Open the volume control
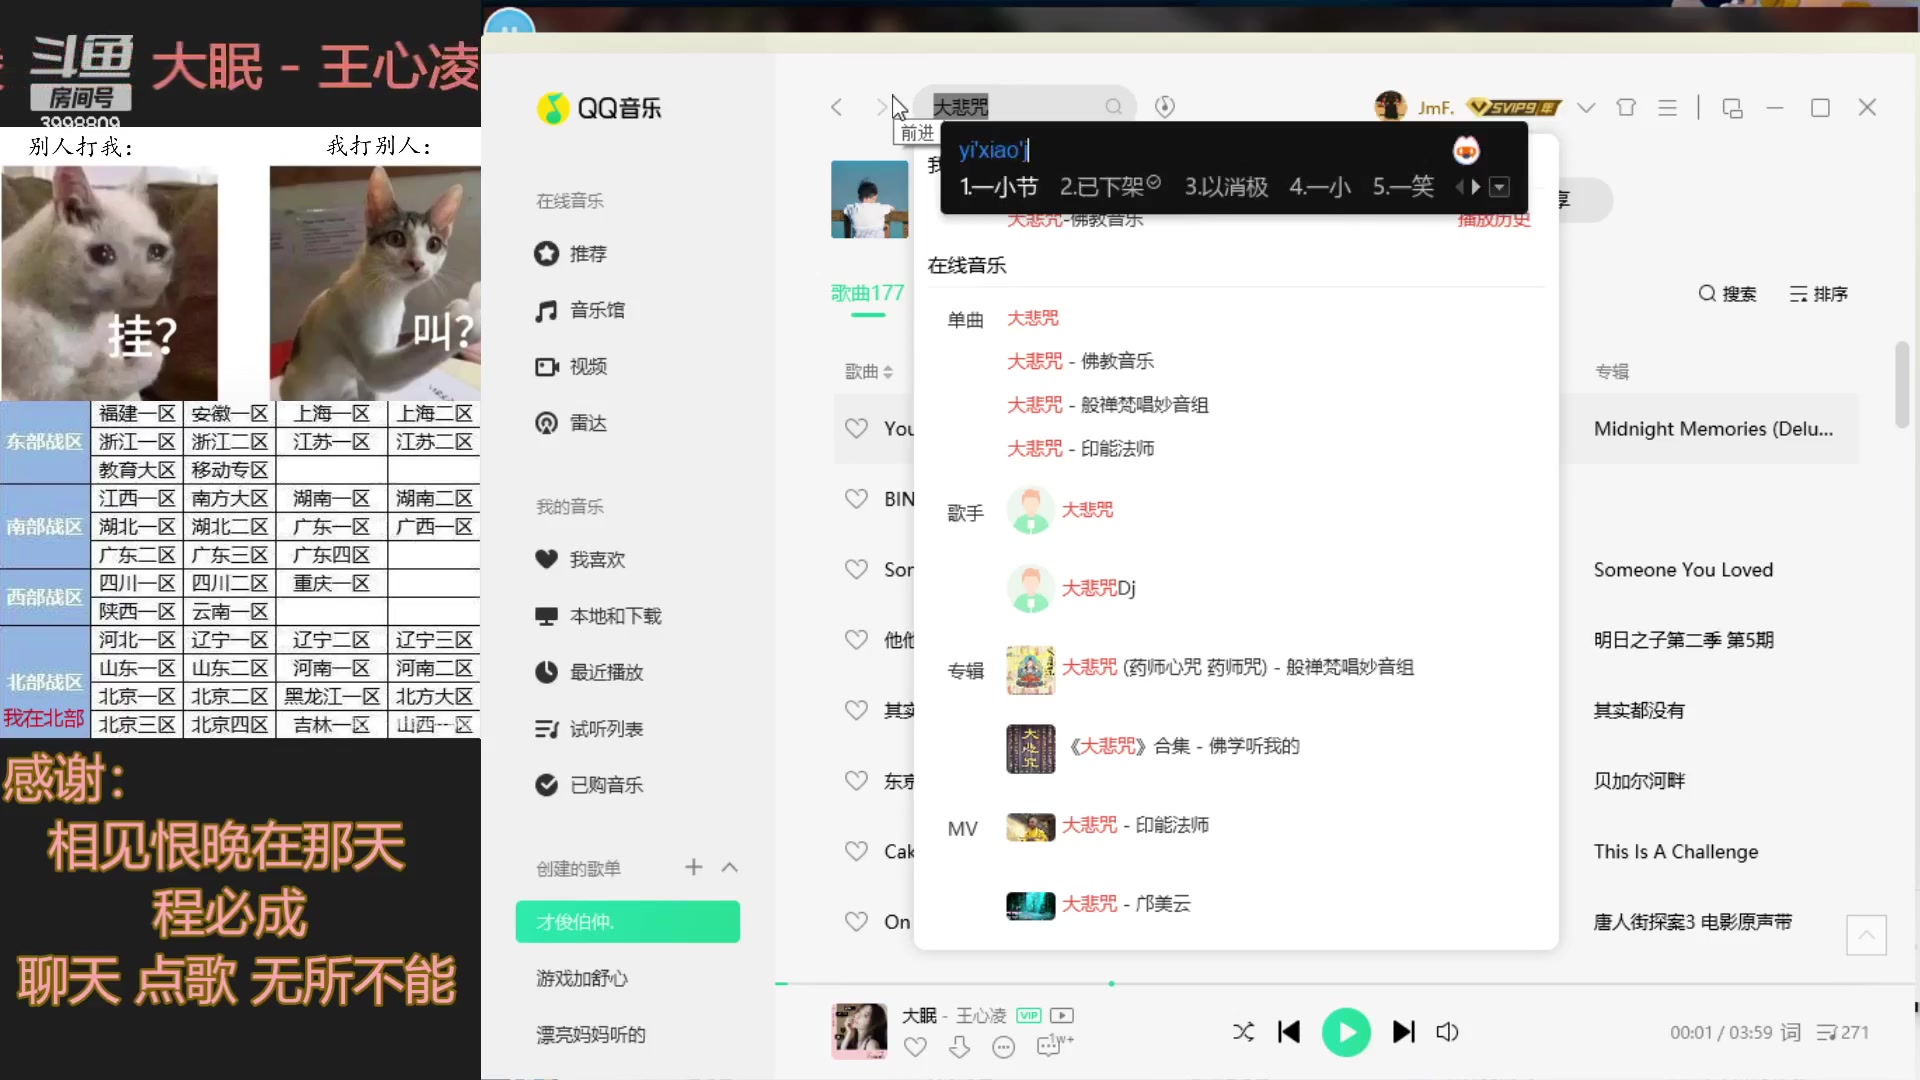The height and width of the screenshot is (1080, 1920). pos(1447,1032)
